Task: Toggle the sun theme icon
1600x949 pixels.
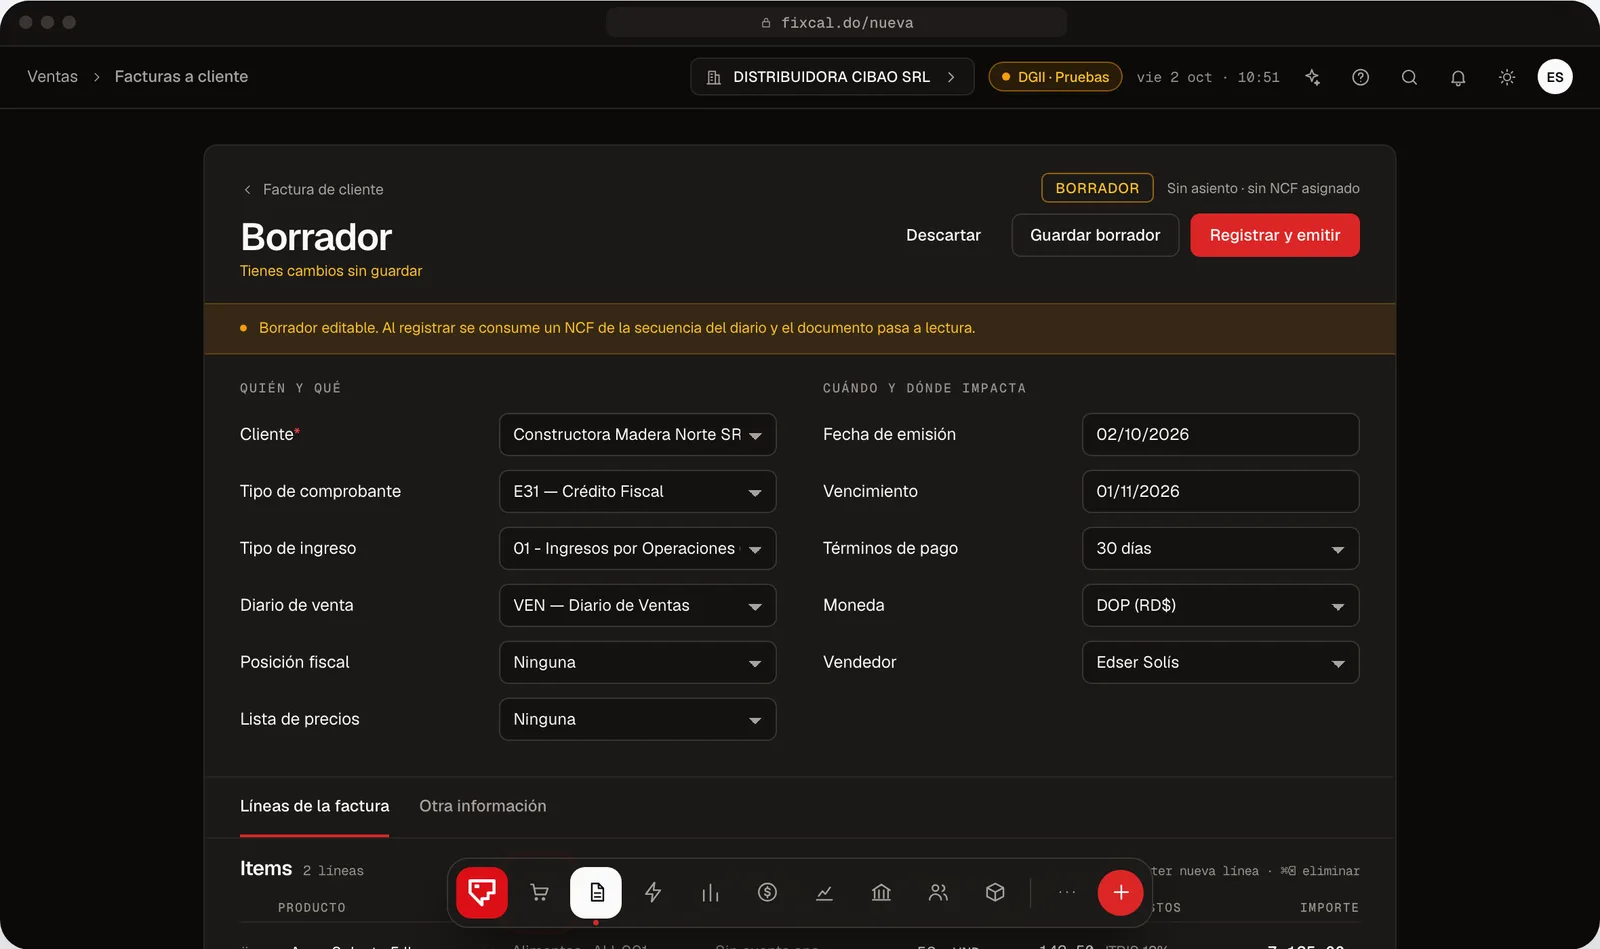Action: tap(1507, 77)
